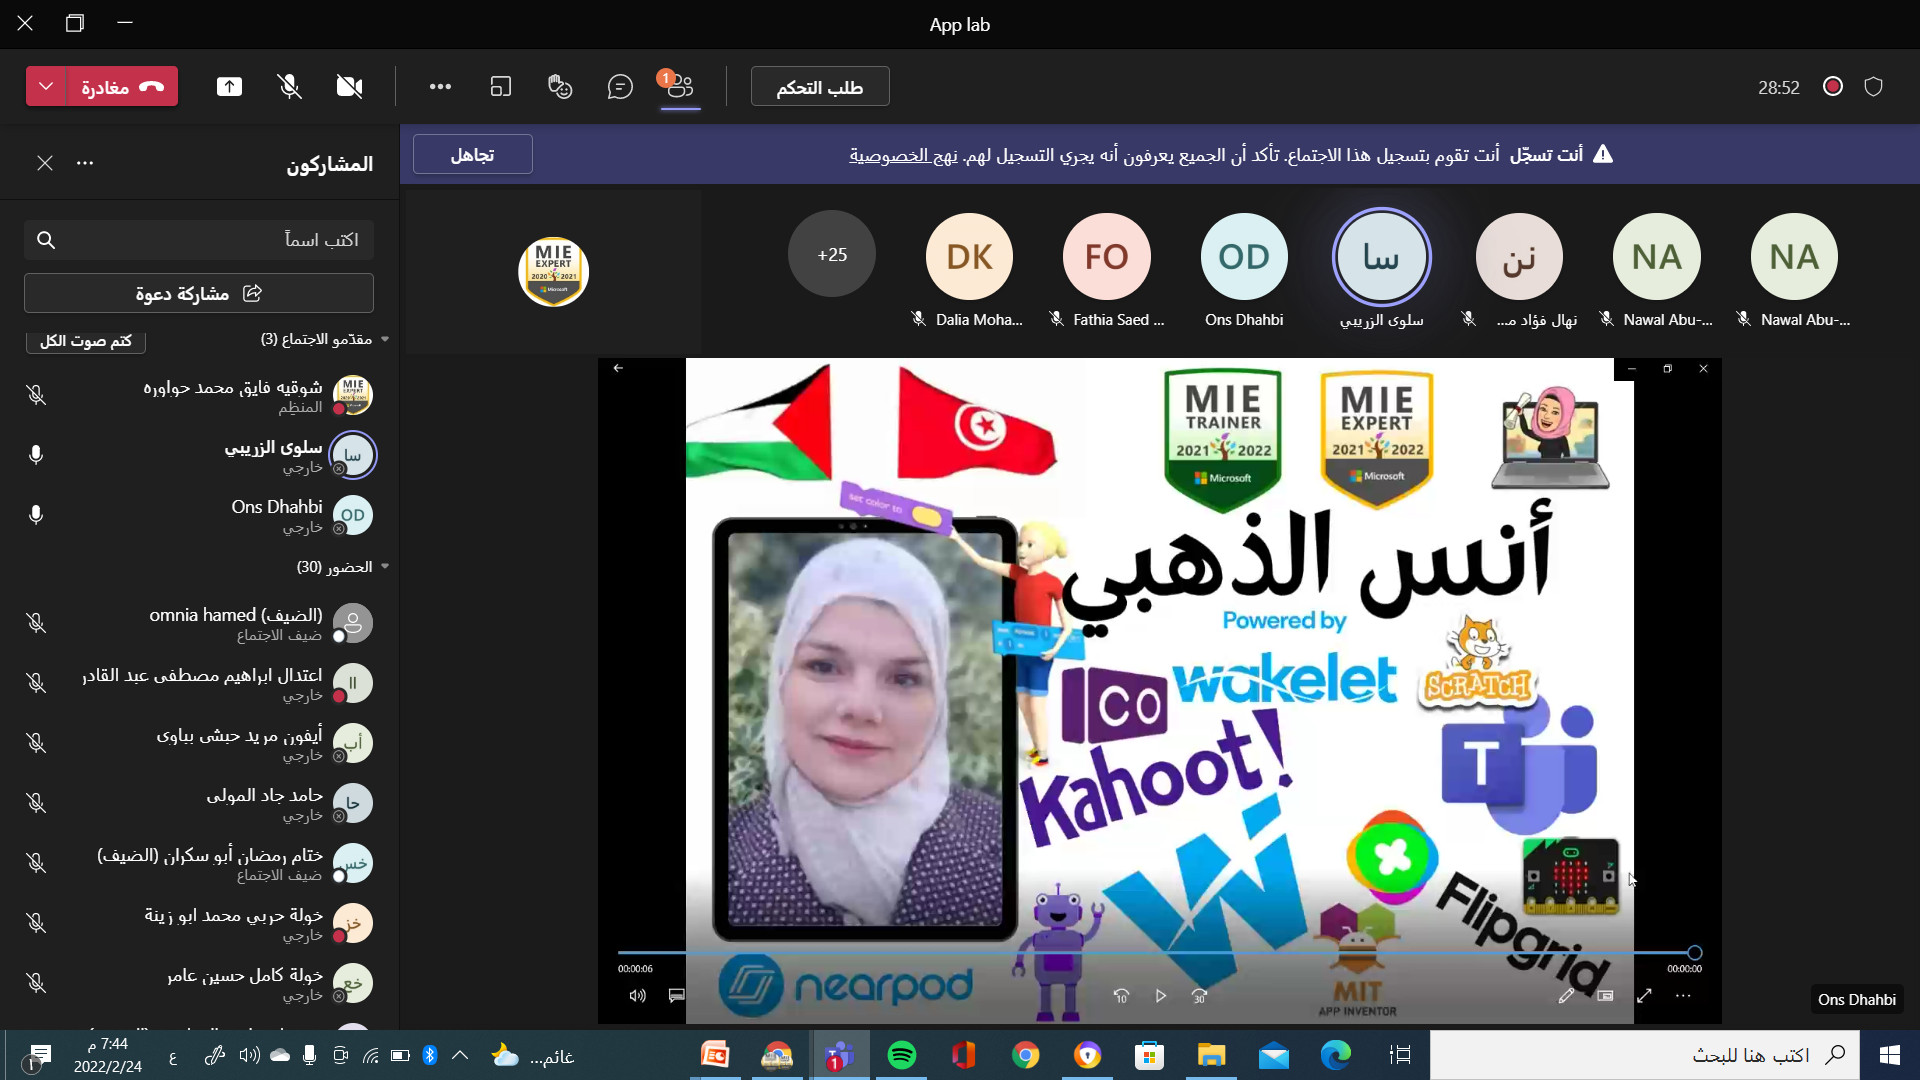The width and height of the screenshot is (1920, 1080).
Task: Toggle your camera in the meeting toolbar
Action: [349, 87]
